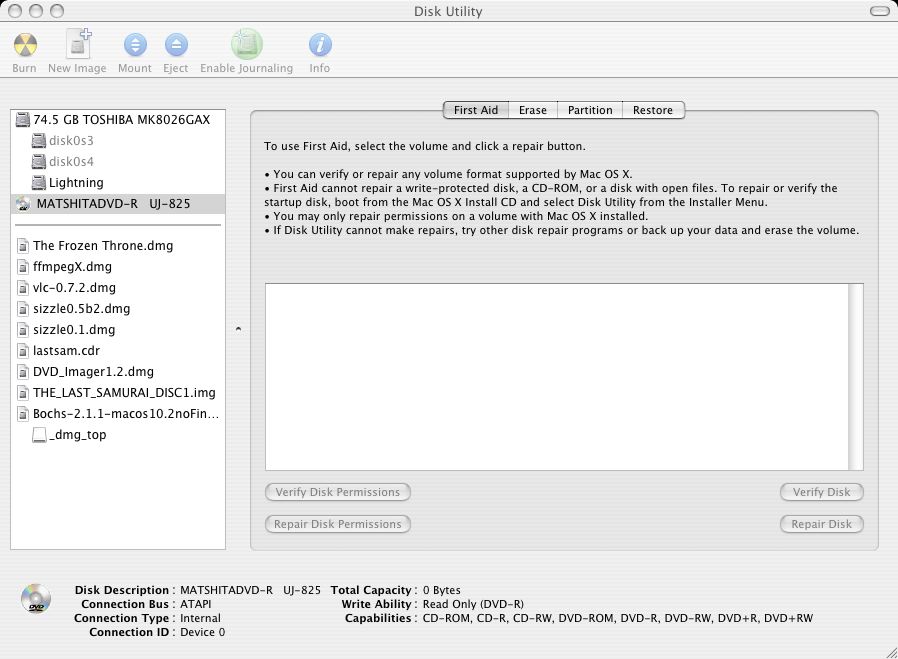The image size is (898, 659).
Task: Click the Repair Disk button
Action: [821, 524]
